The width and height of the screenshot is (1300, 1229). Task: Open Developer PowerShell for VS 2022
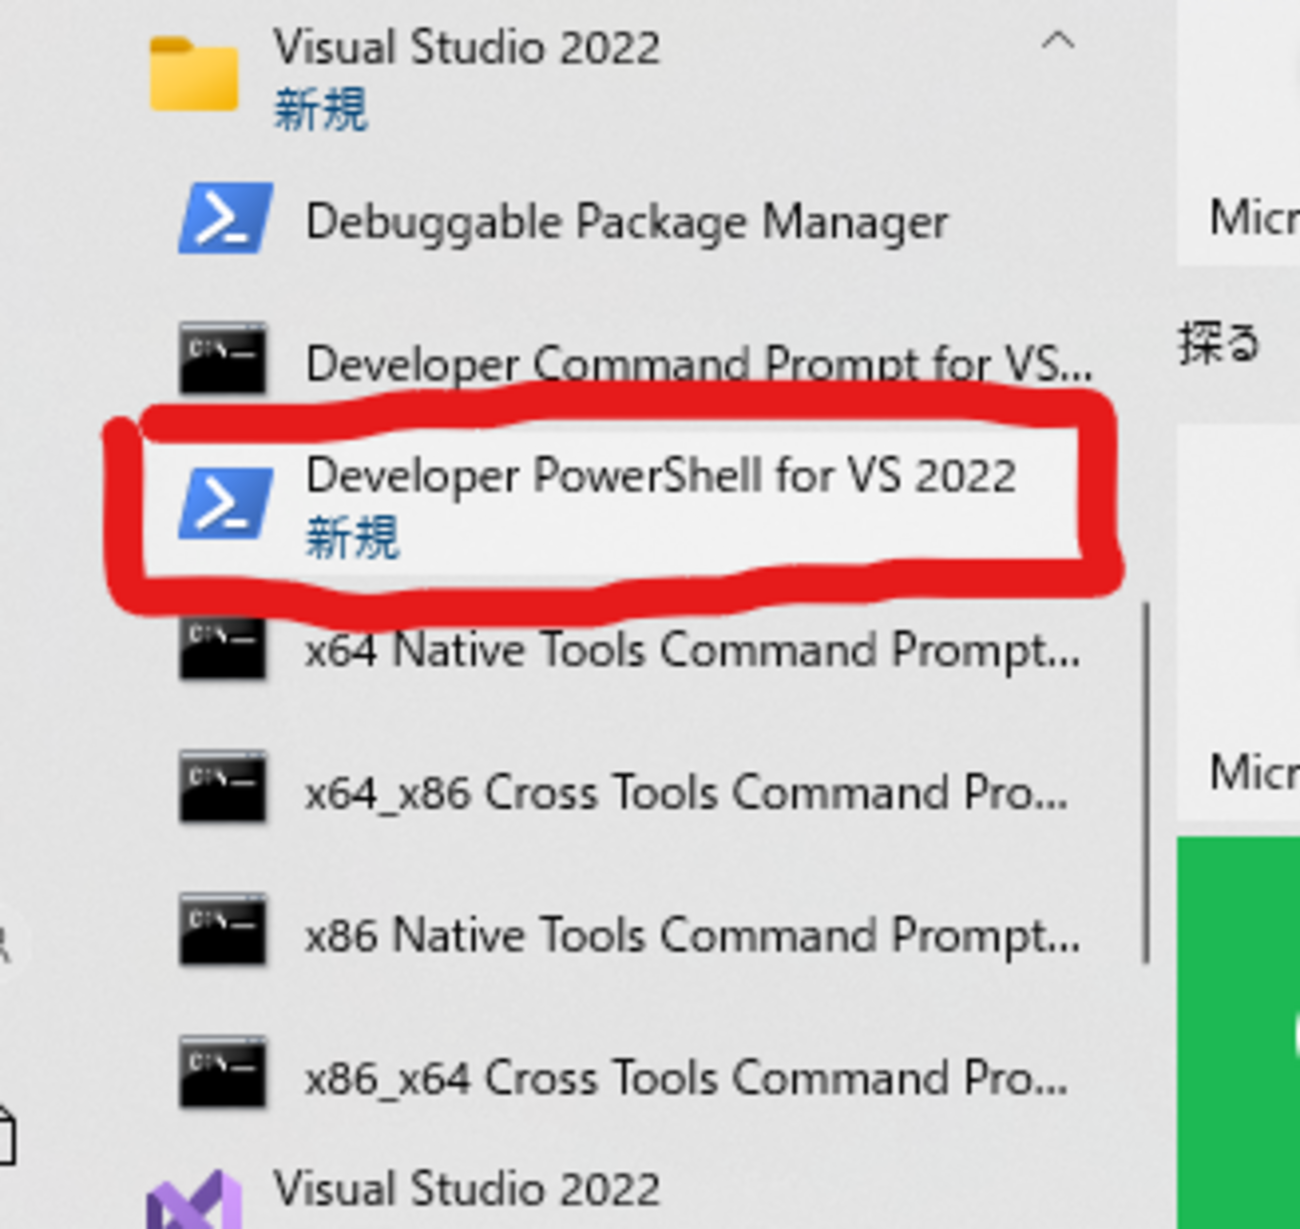pyautogui.click(x=660, y=475)
